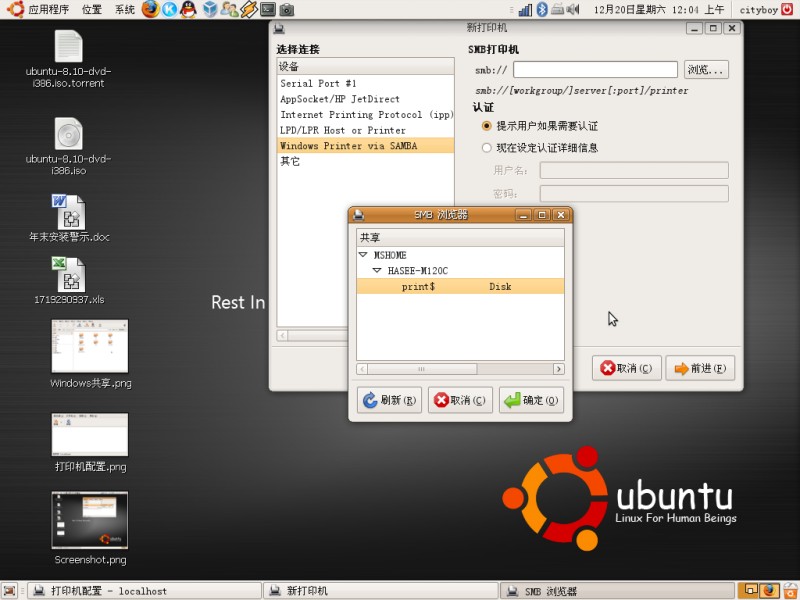Click the network signal tray icon

[525, 9]
